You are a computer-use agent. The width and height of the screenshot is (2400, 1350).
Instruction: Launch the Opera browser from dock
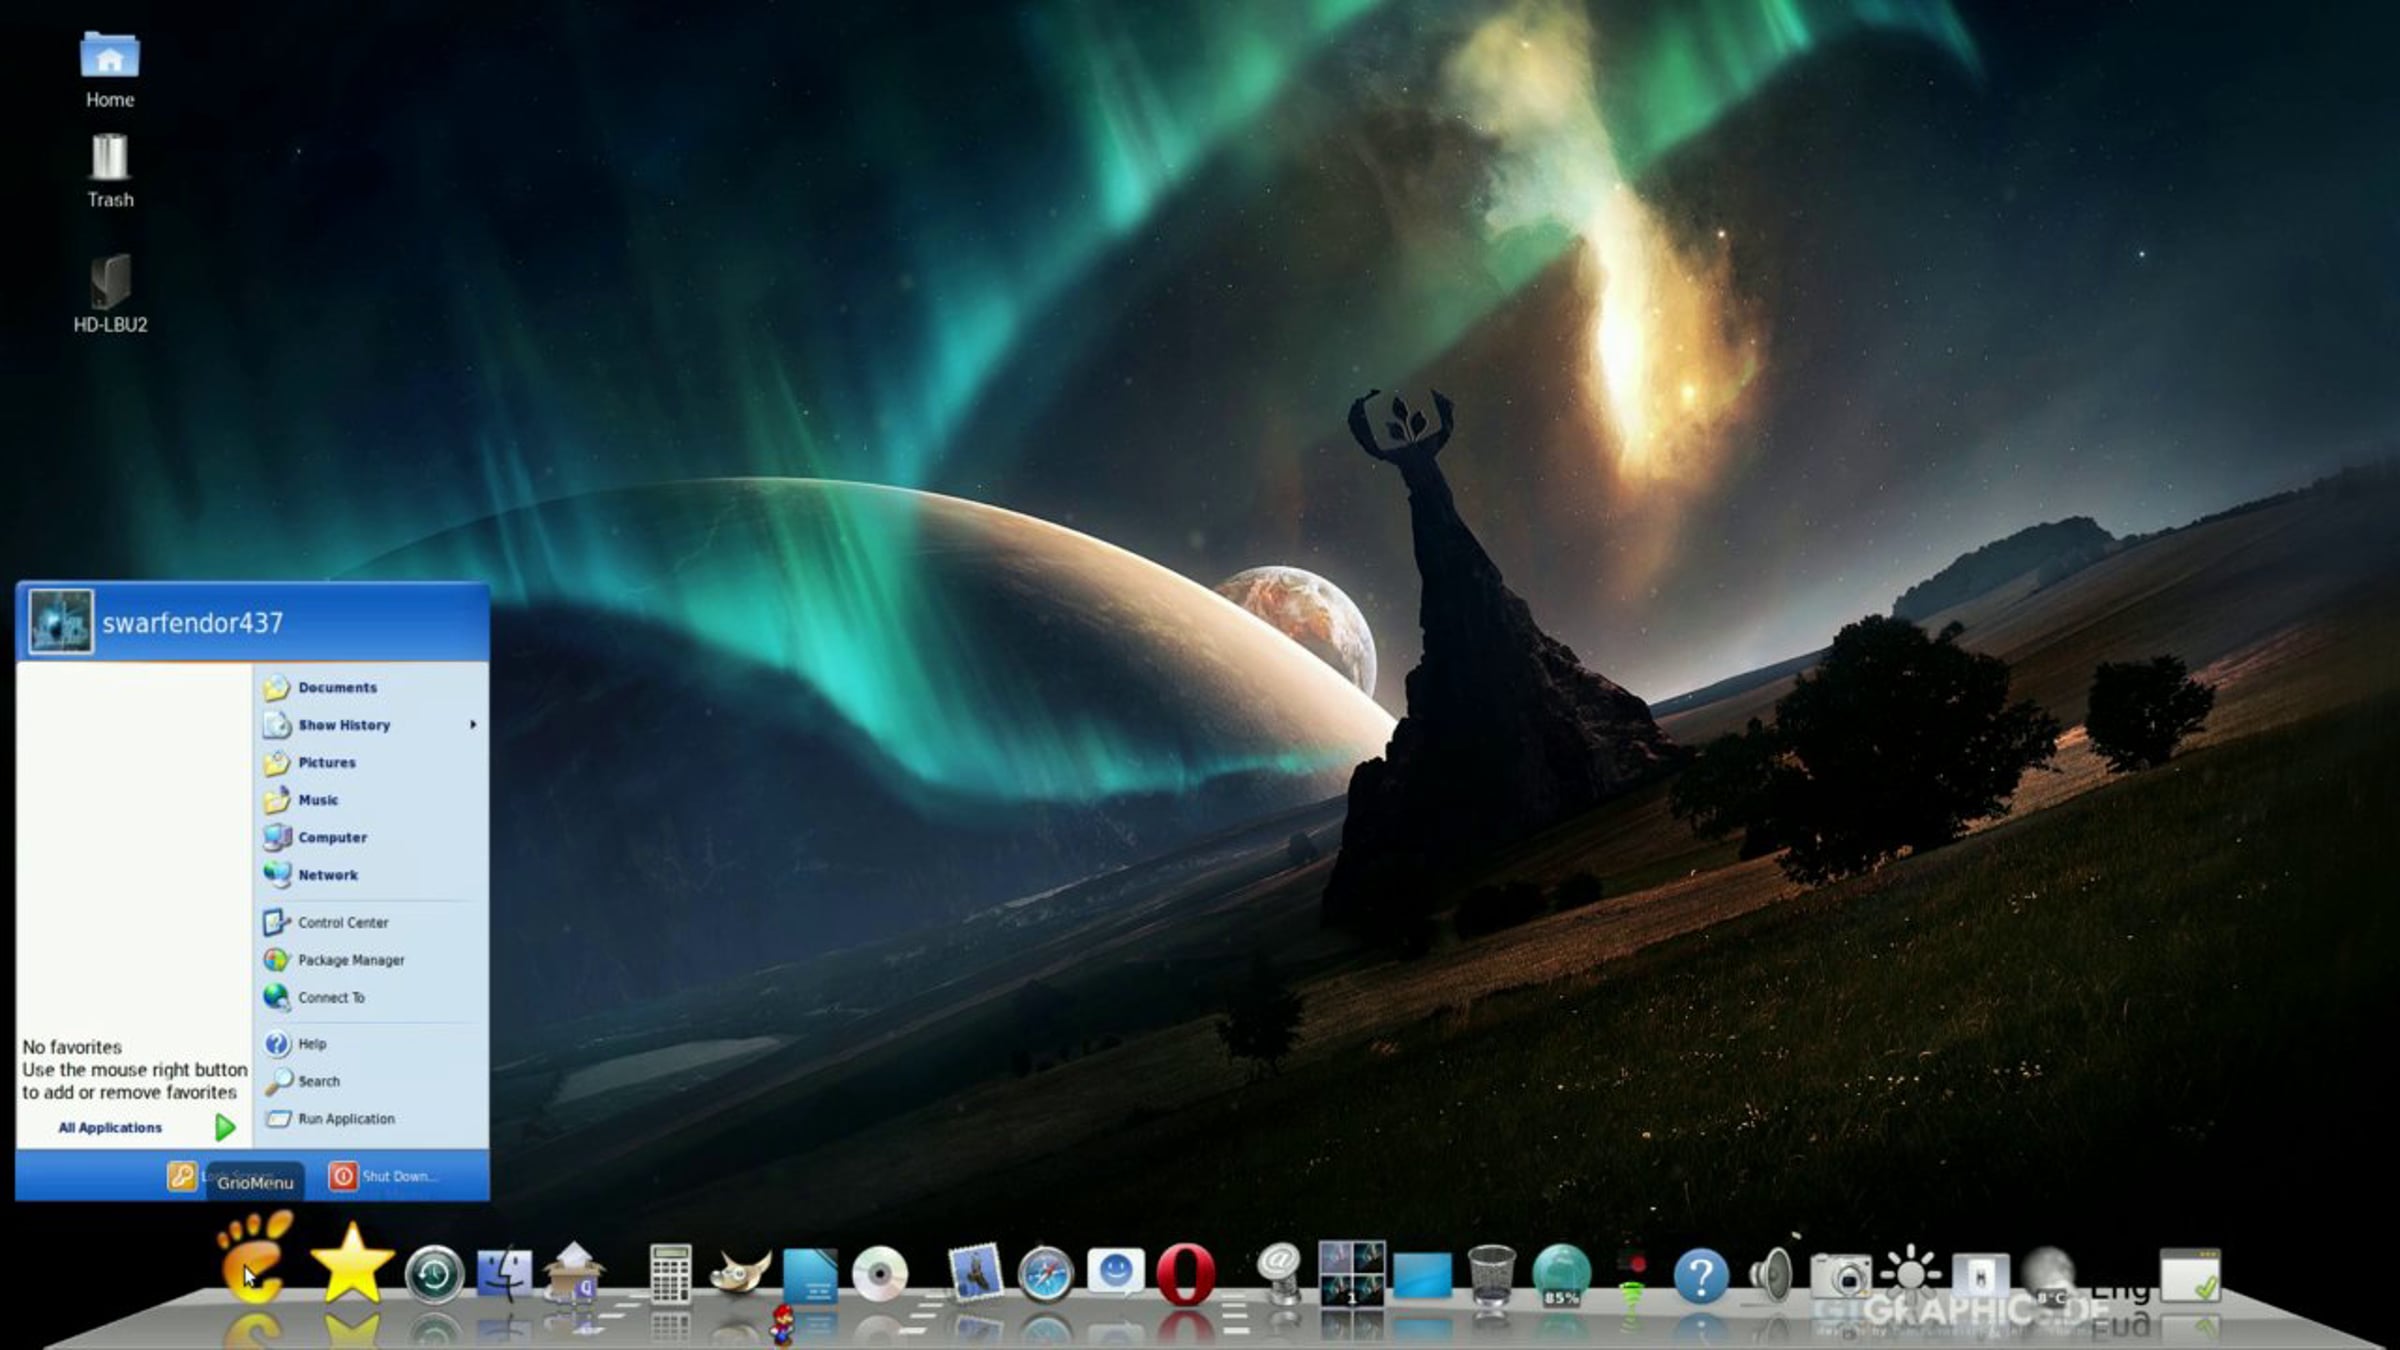1185,1274
